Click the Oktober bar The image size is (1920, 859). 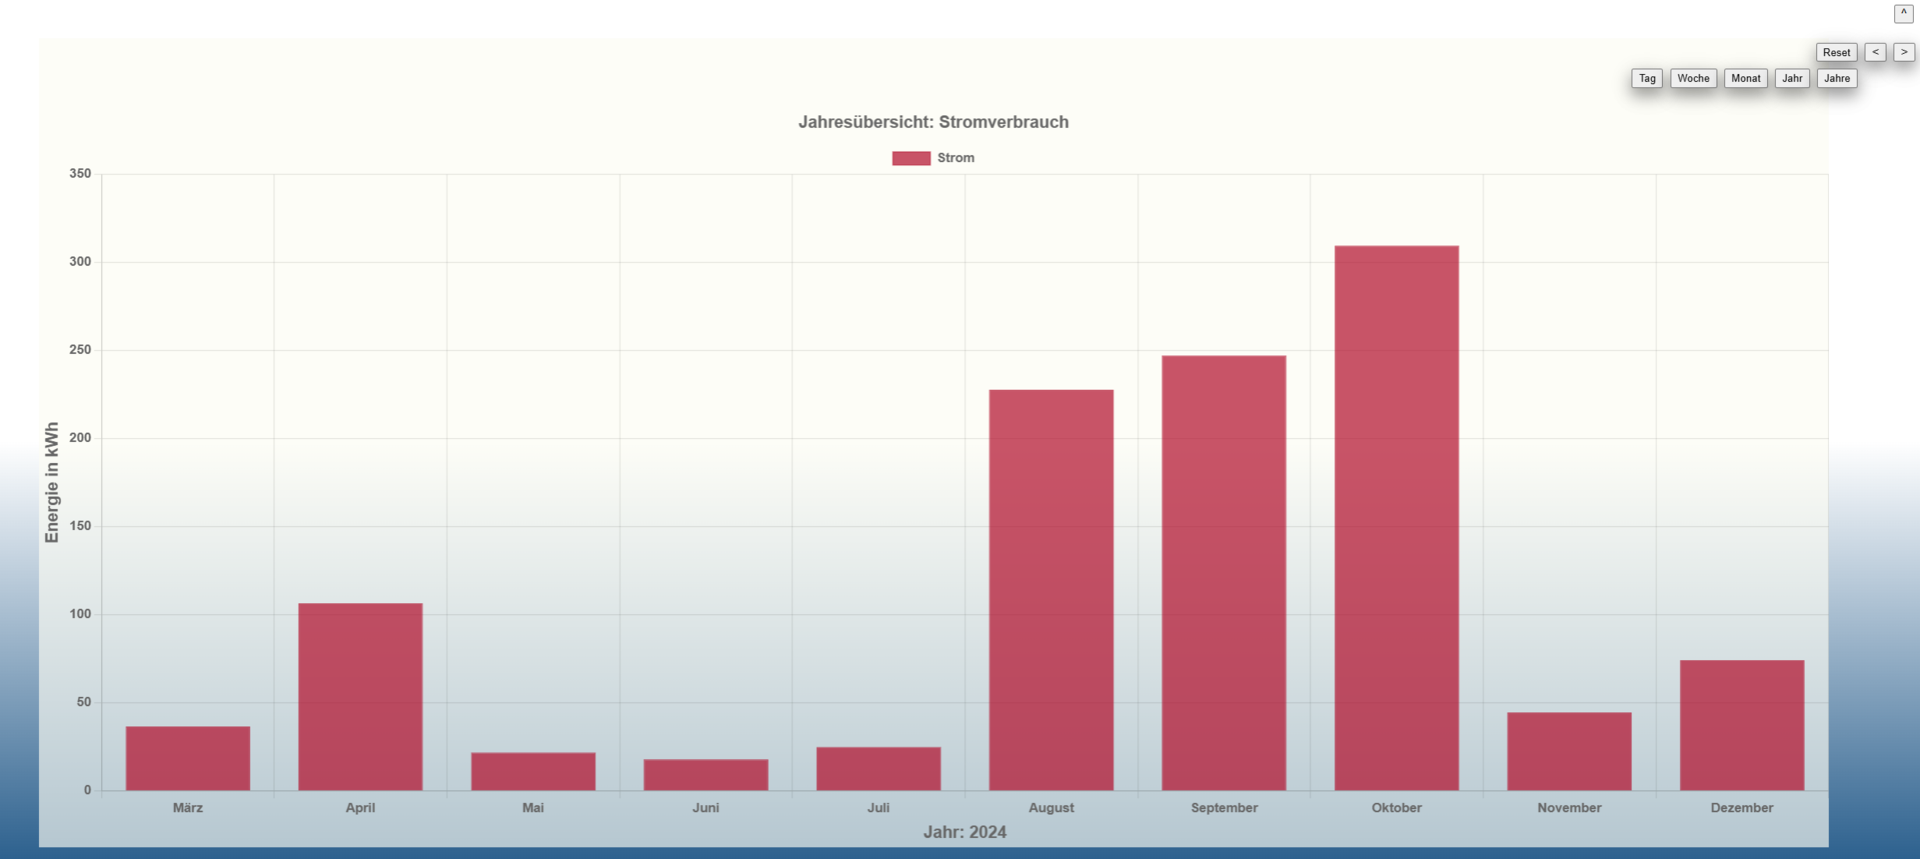(1396, 518)
